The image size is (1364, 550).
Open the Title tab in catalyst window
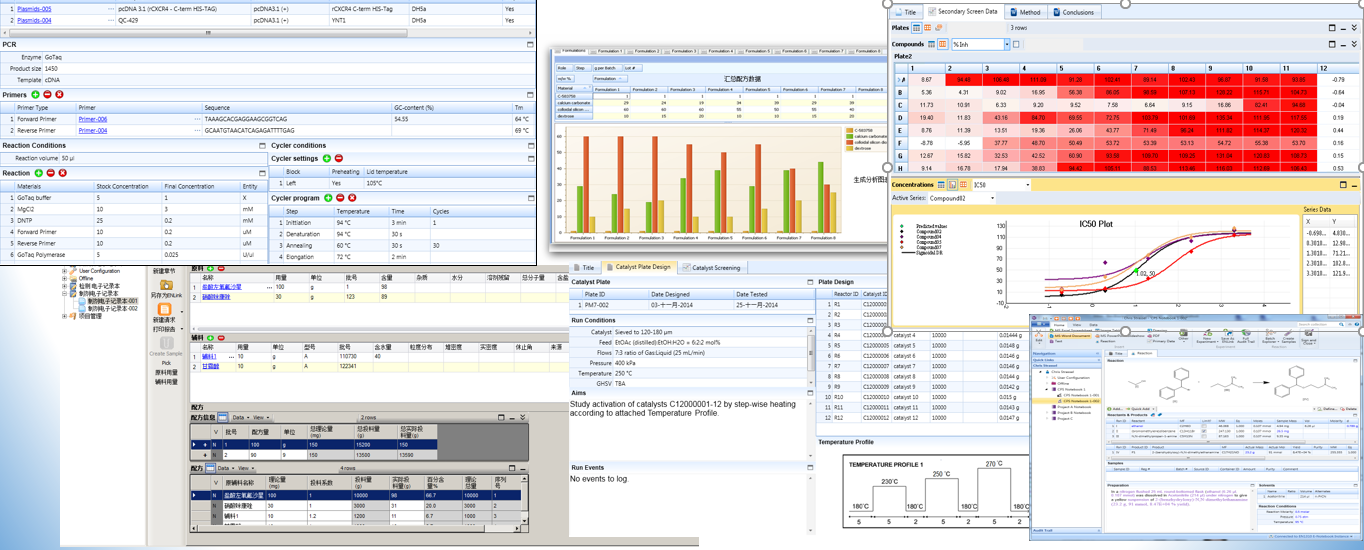[x=584, y=267]
